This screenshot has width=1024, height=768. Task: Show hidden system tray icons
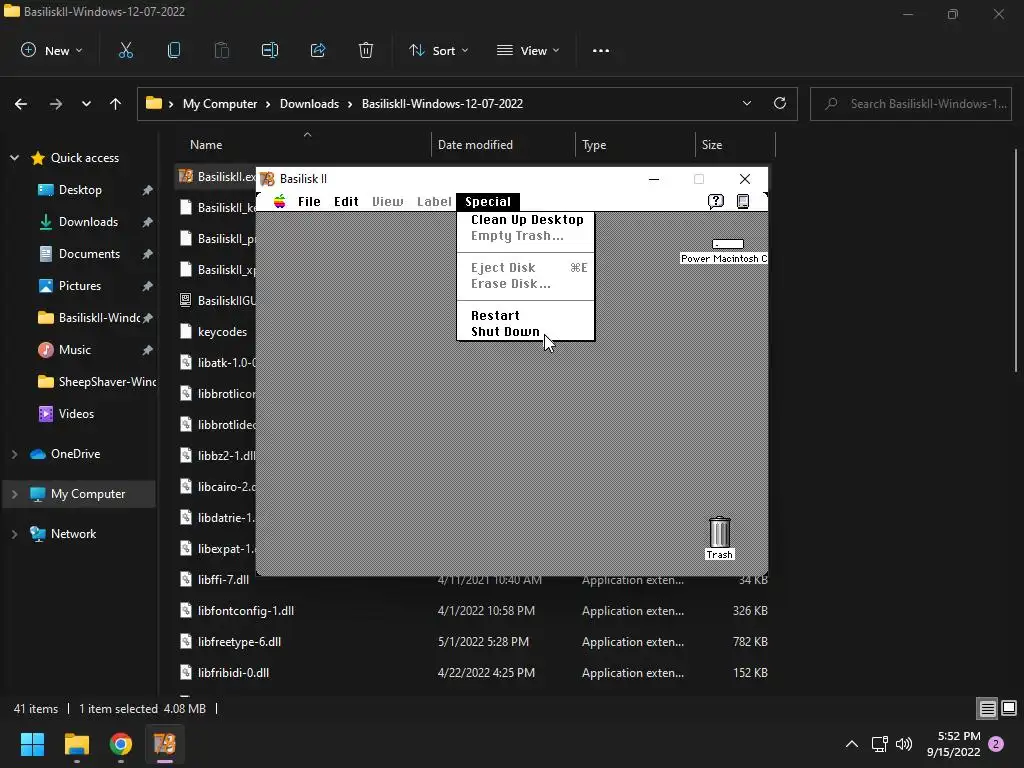click(x=852, y=744)
